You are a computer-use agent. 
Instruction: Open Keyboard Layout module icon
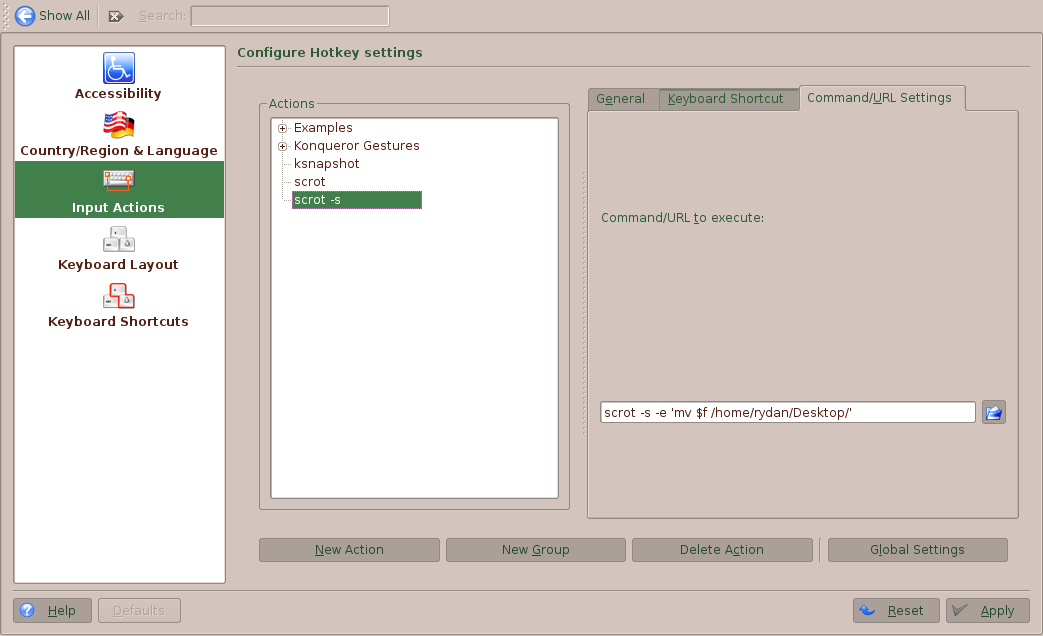118,239
